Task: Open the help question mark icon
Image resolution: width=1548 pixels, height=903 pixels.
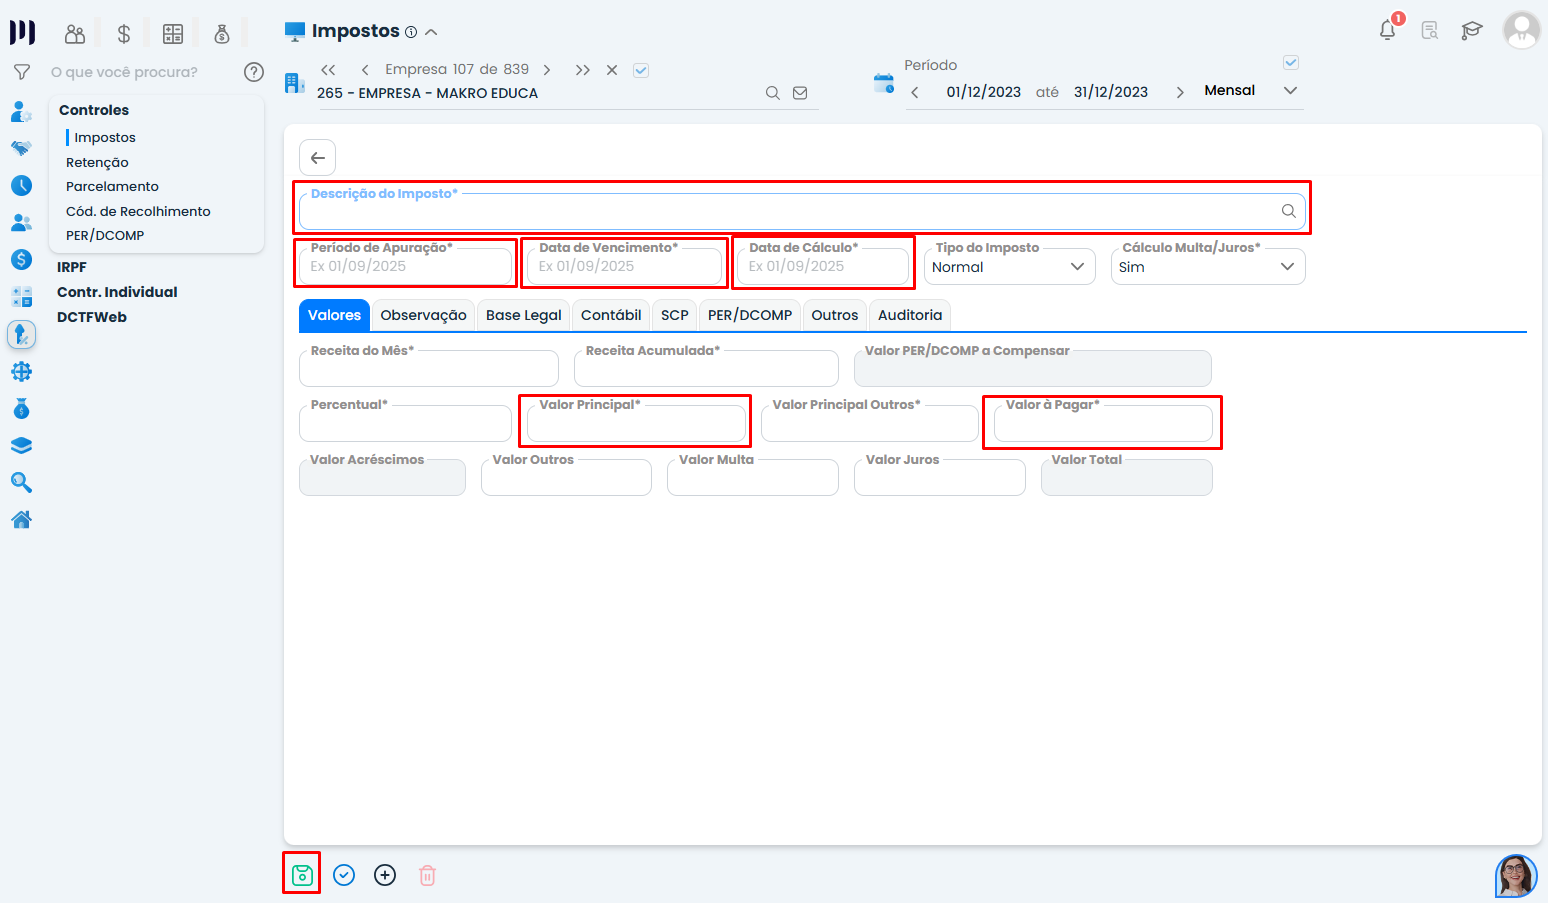Action: click(x=254, y=72)
